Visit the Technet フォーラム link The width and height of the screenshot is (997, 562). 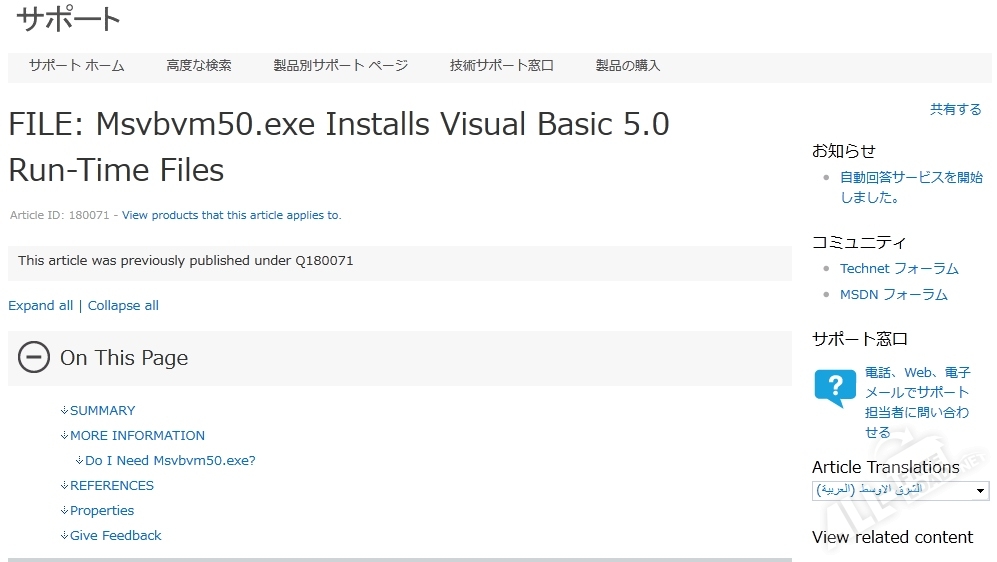(899, 269)
